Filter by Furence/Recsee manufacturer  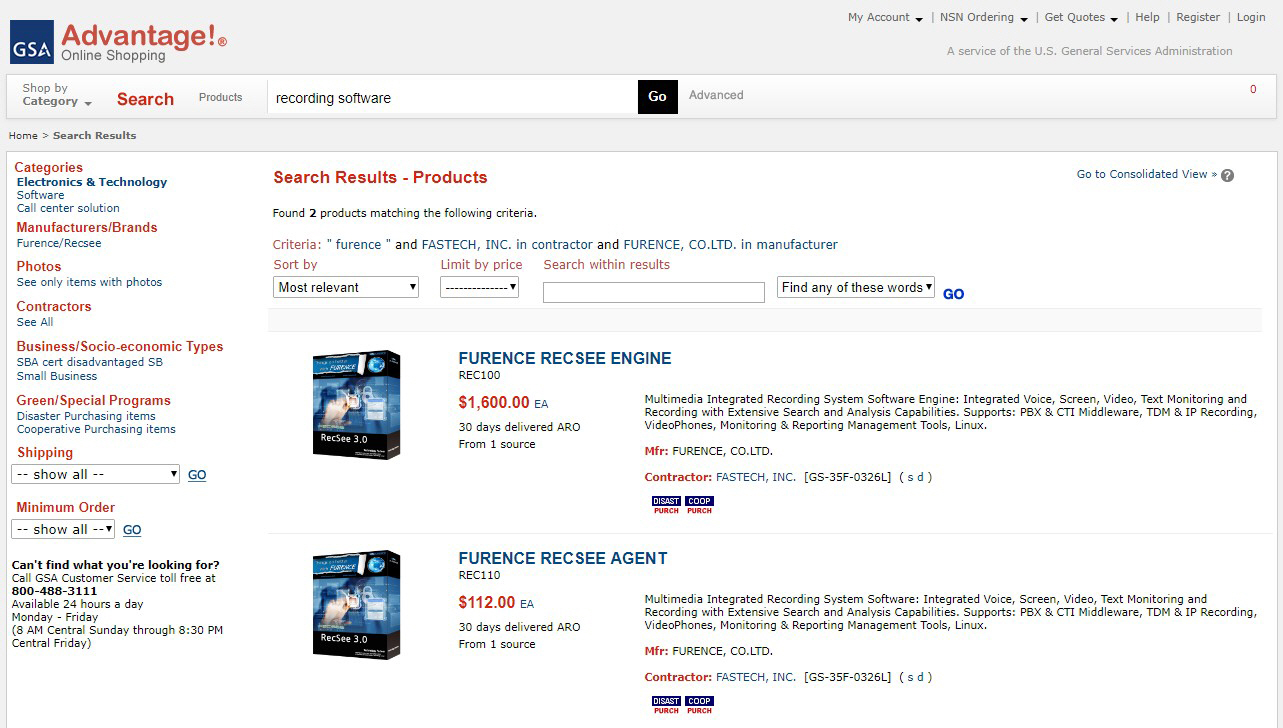click(59, 243)
